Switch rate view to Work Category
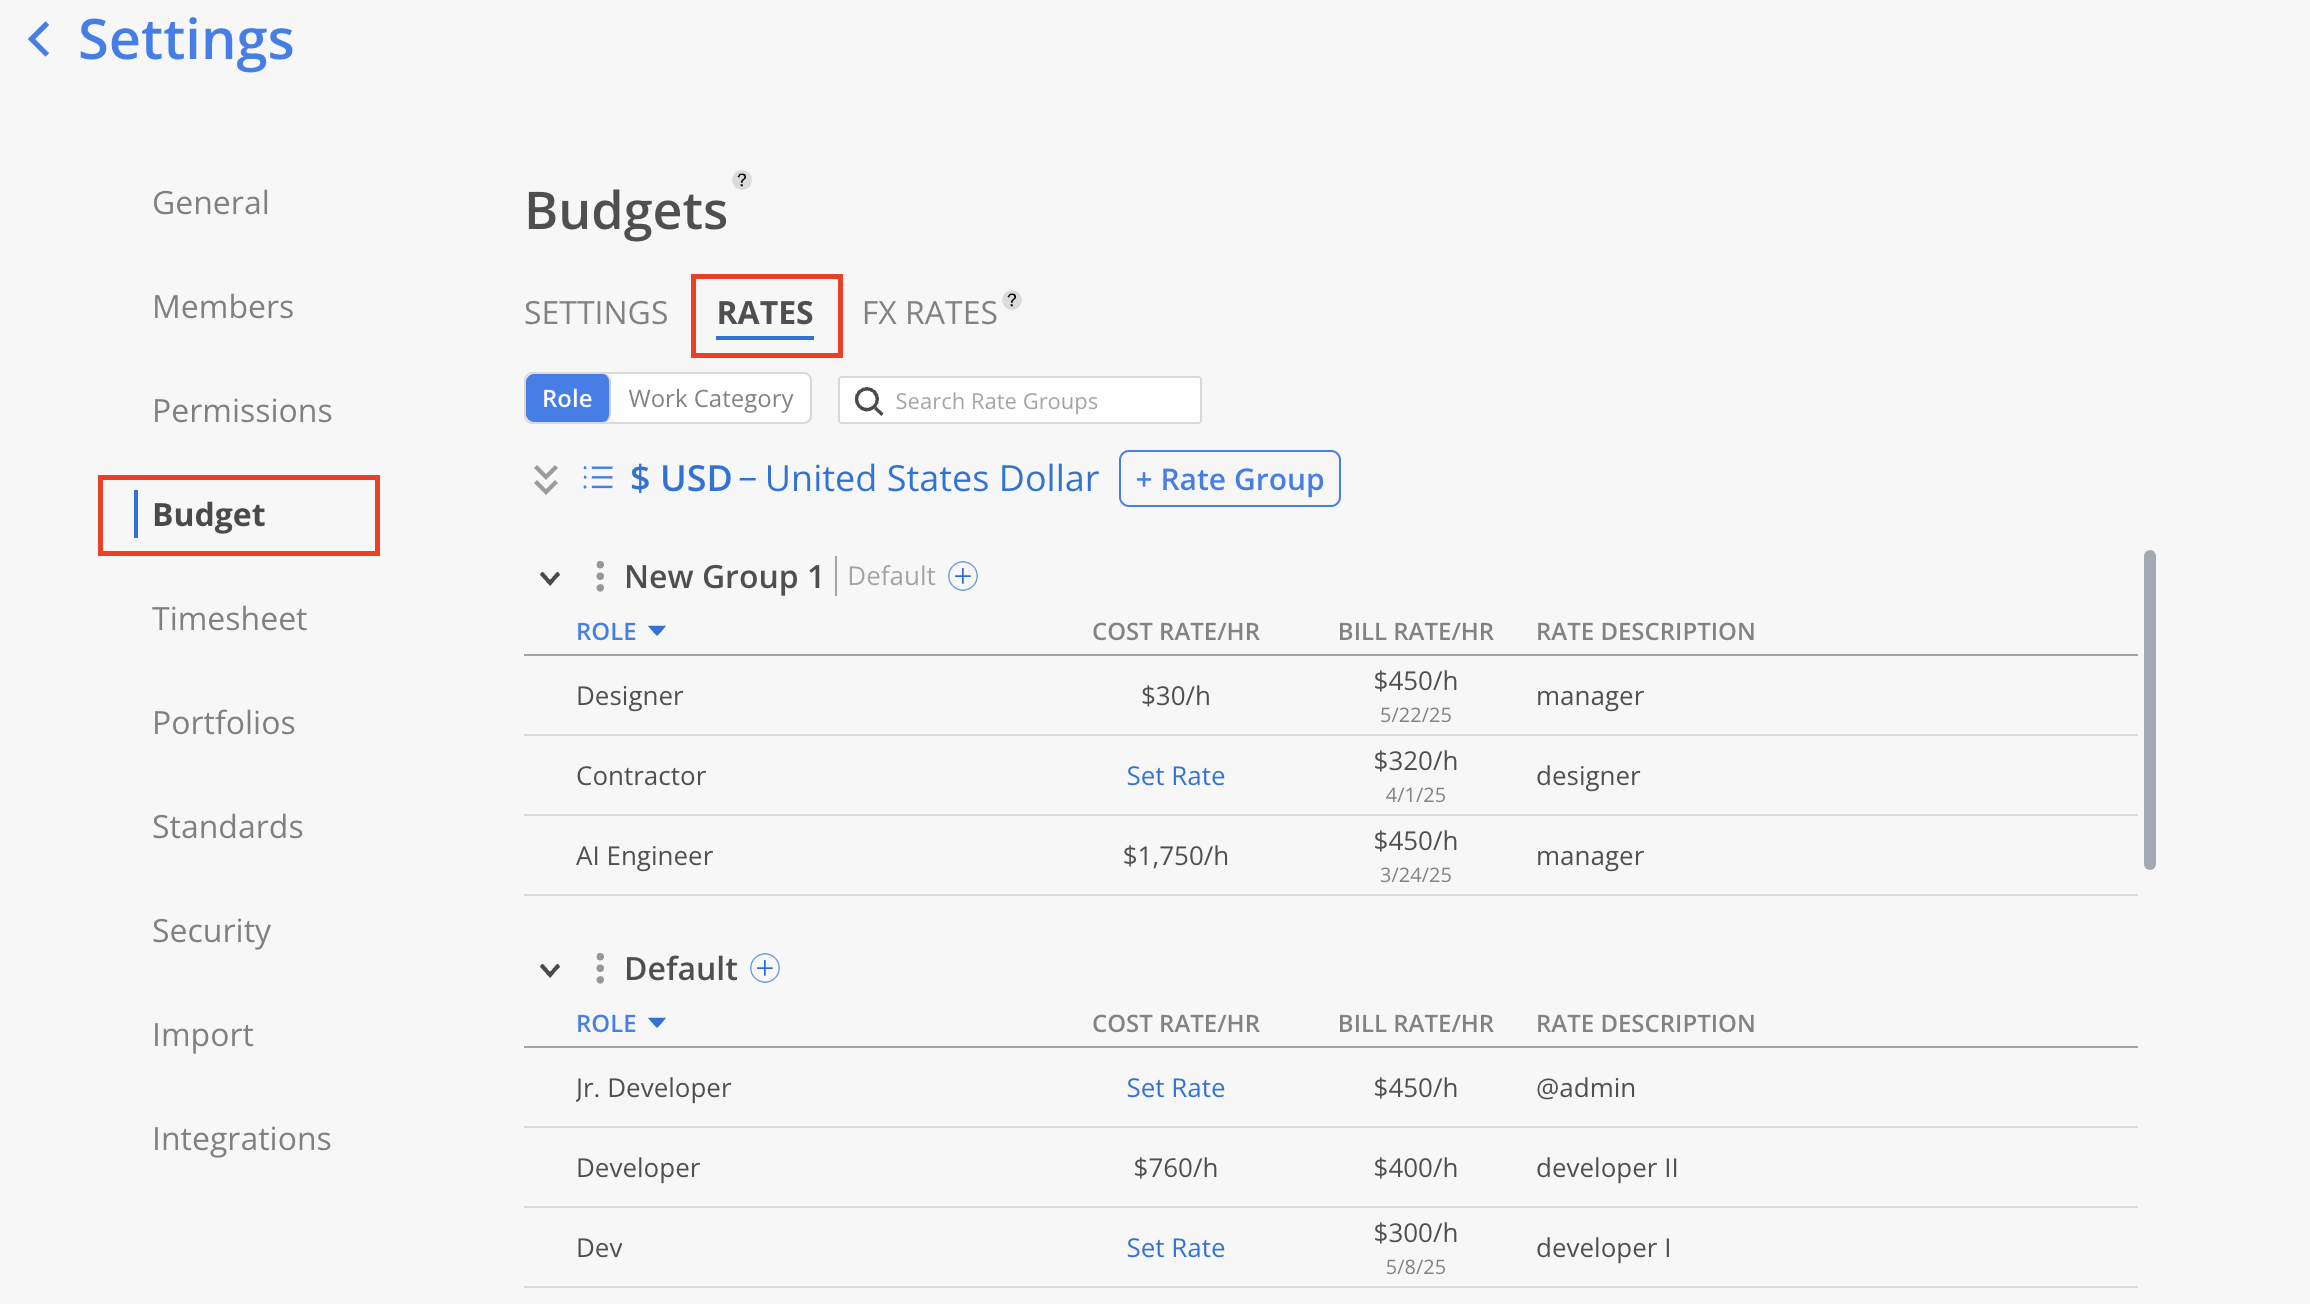The height and width of the screenshot is (1304, 2310). [x=710, y=399]
